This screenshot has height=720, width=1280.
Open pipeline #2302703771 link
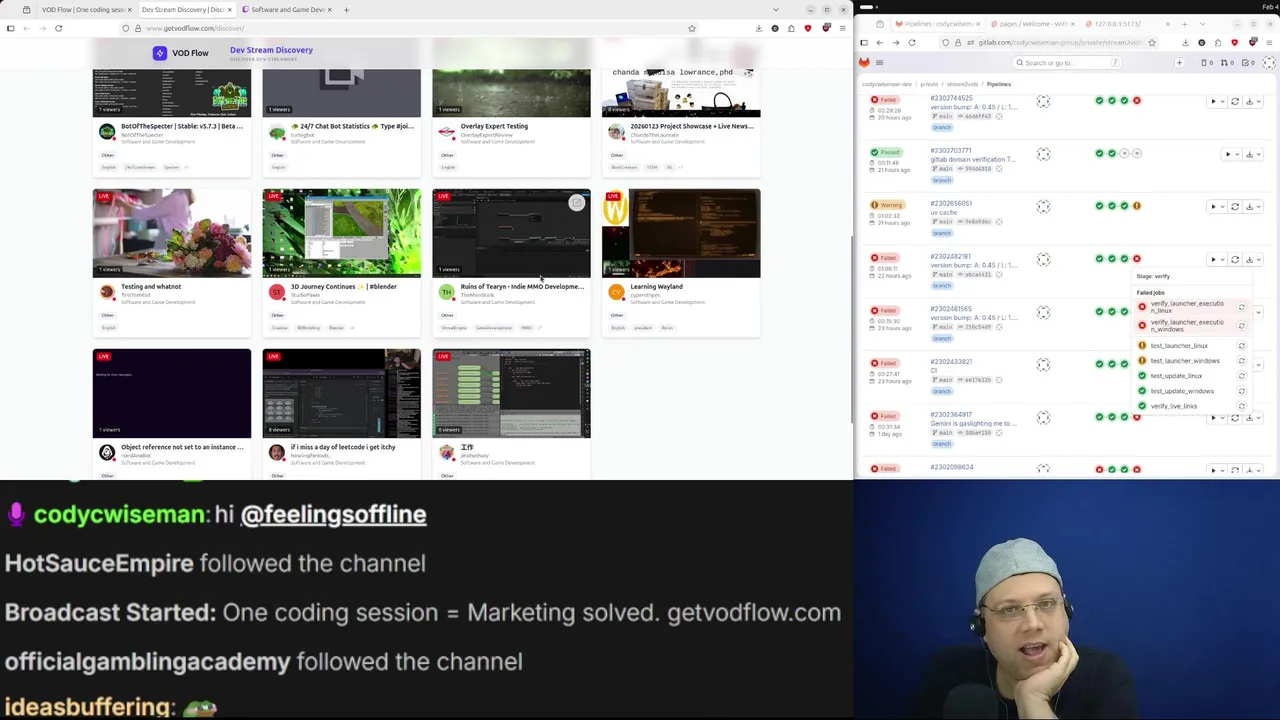pos(950,150)
